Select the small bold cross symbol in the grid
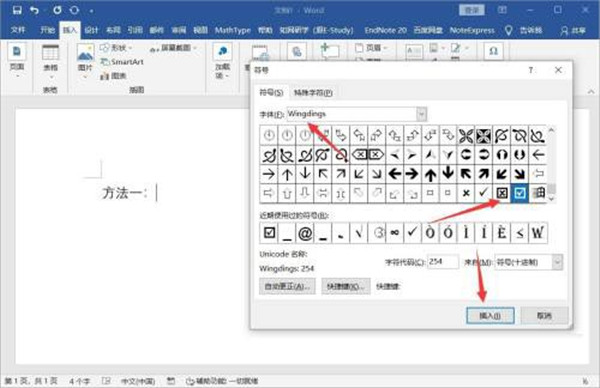The image size is (600, 388). tap(466, 193)
